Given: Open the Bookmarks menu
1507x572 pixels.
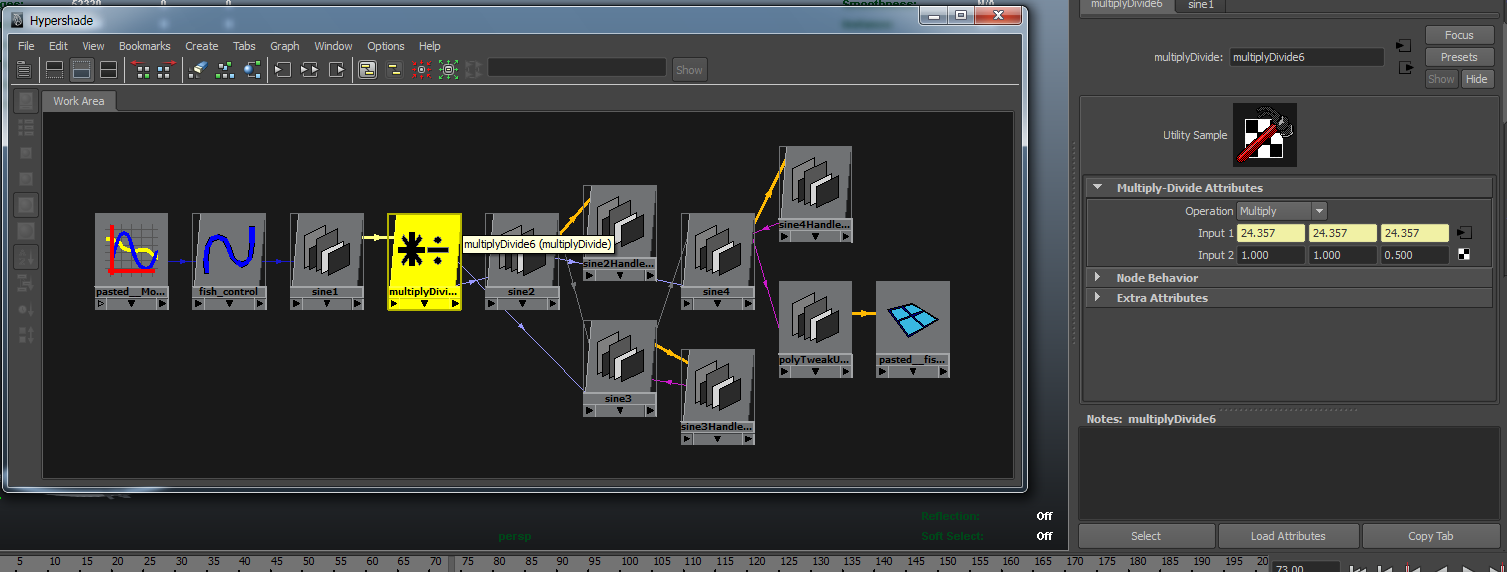Looking at the screenshot, I should (x=145, y=46).
